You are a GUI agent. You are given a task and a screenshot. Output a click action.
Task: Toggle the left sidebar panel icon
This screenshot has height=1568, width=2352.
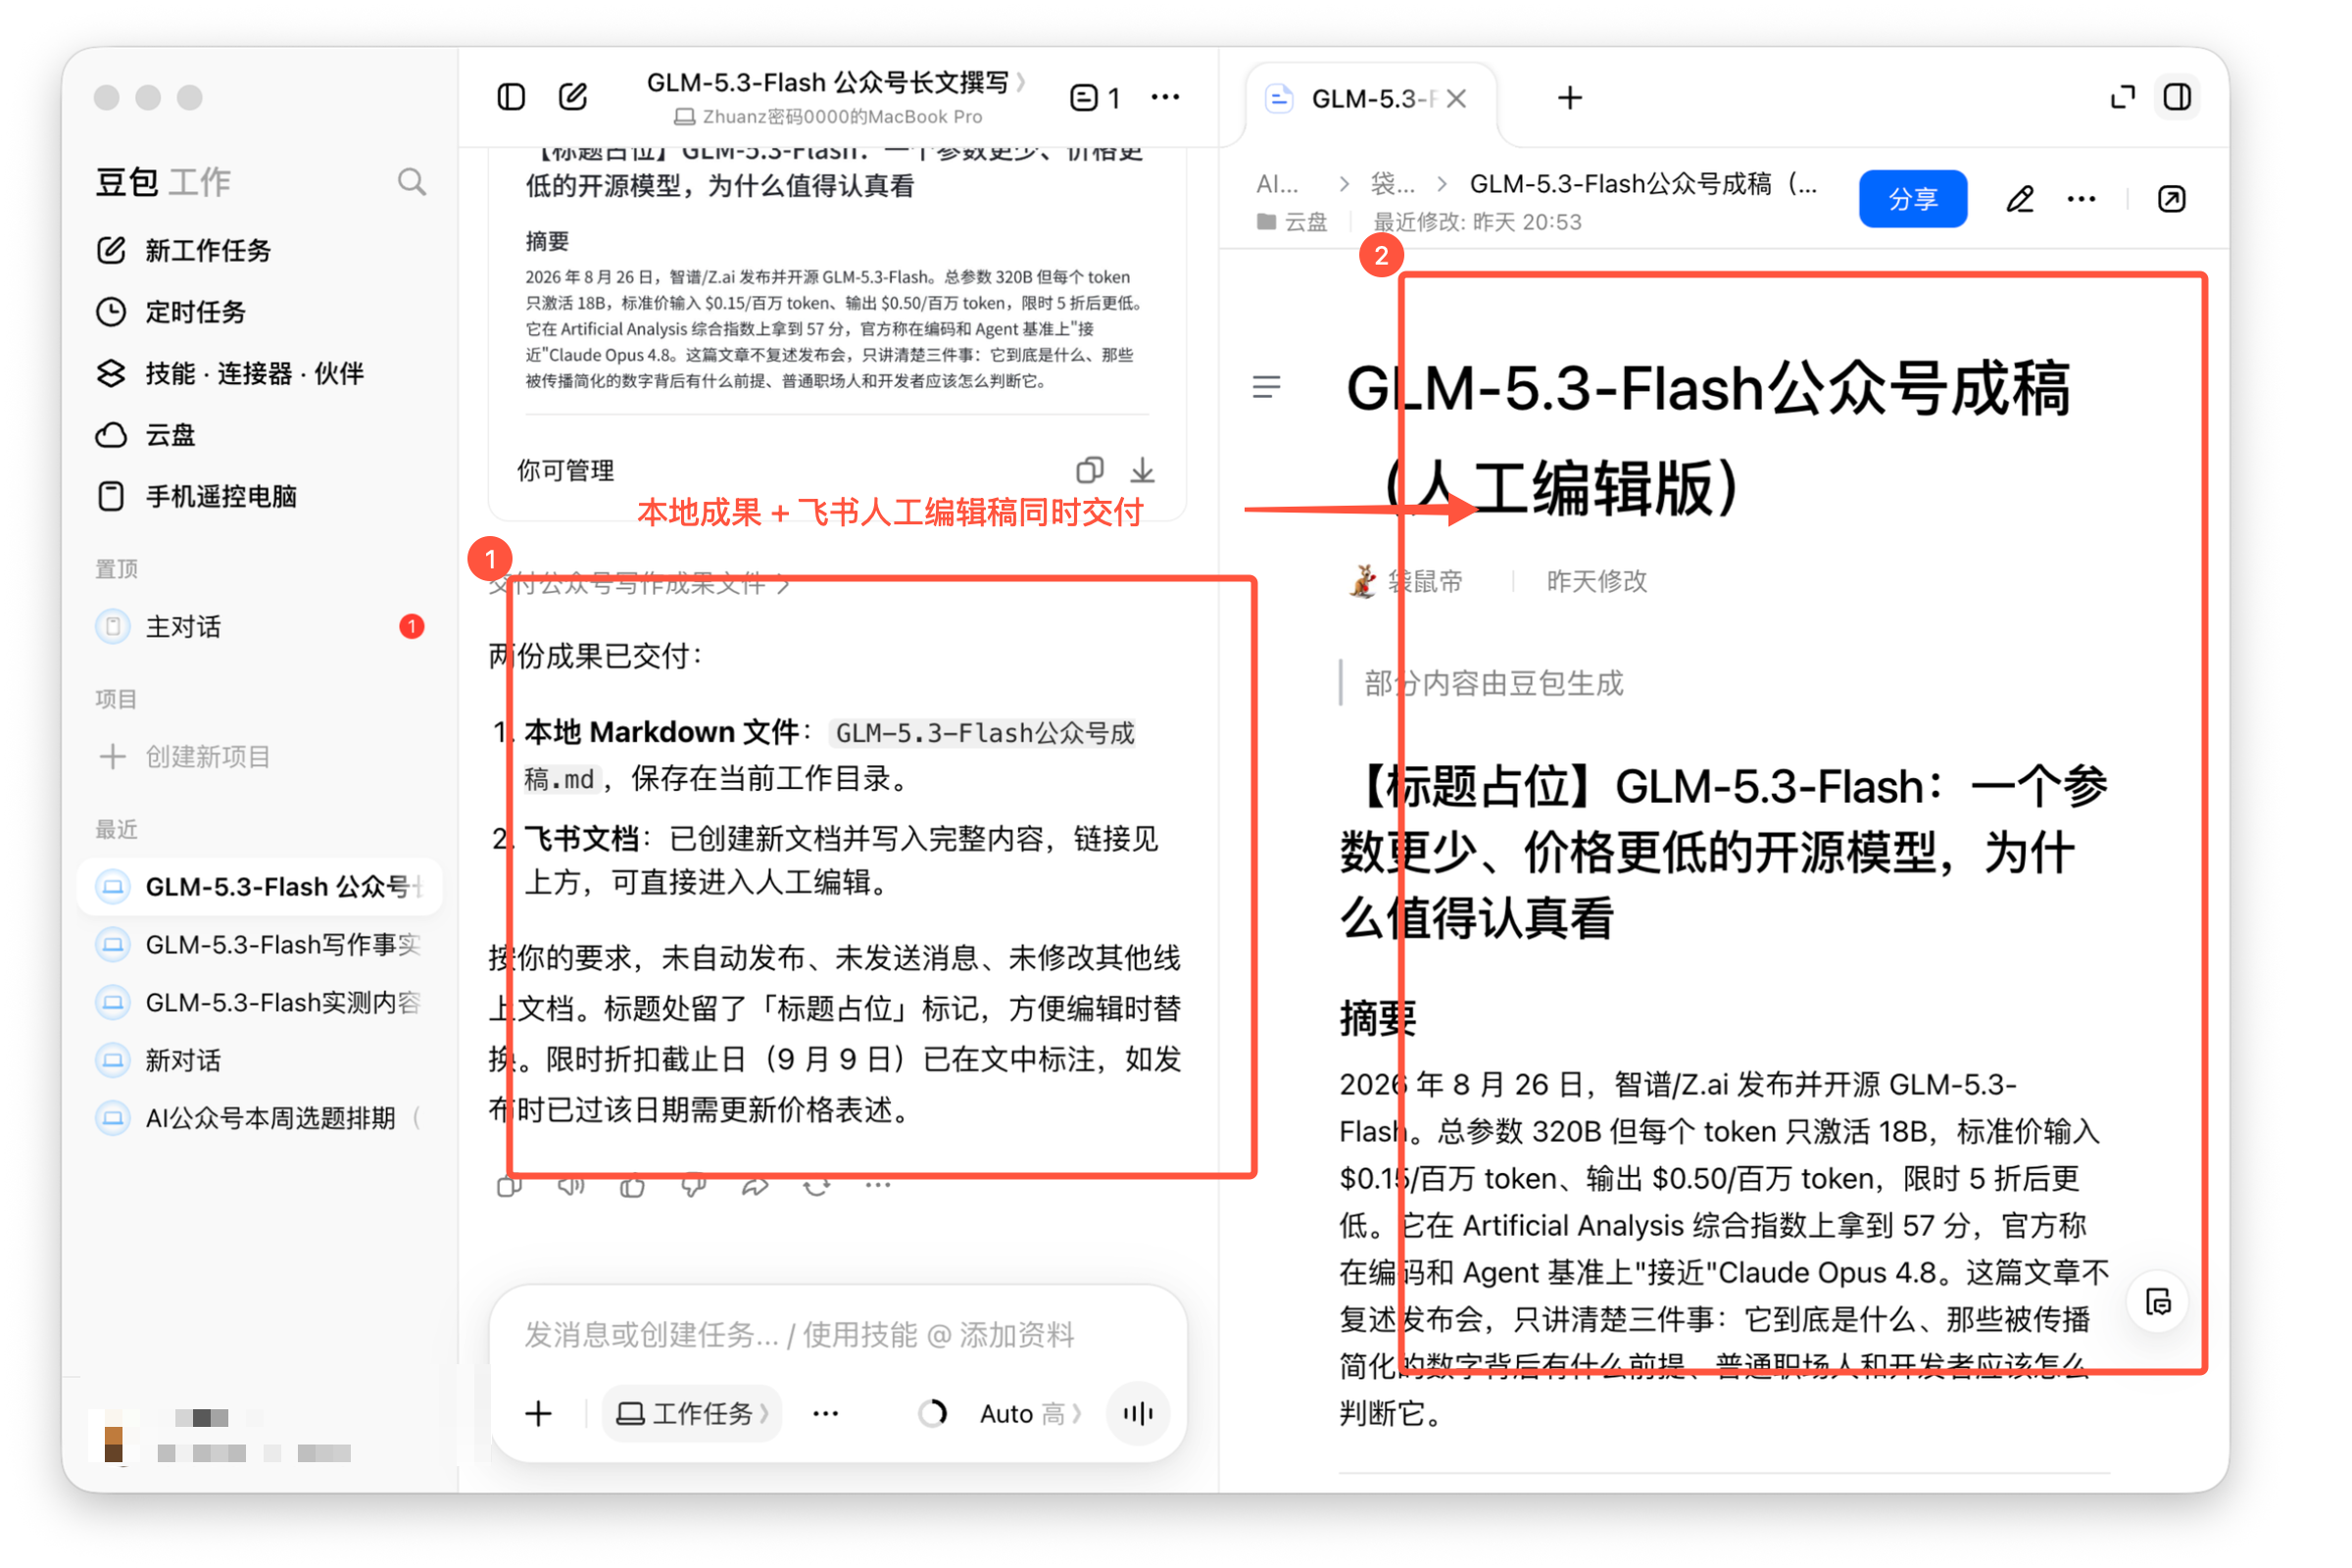point(511,97)
